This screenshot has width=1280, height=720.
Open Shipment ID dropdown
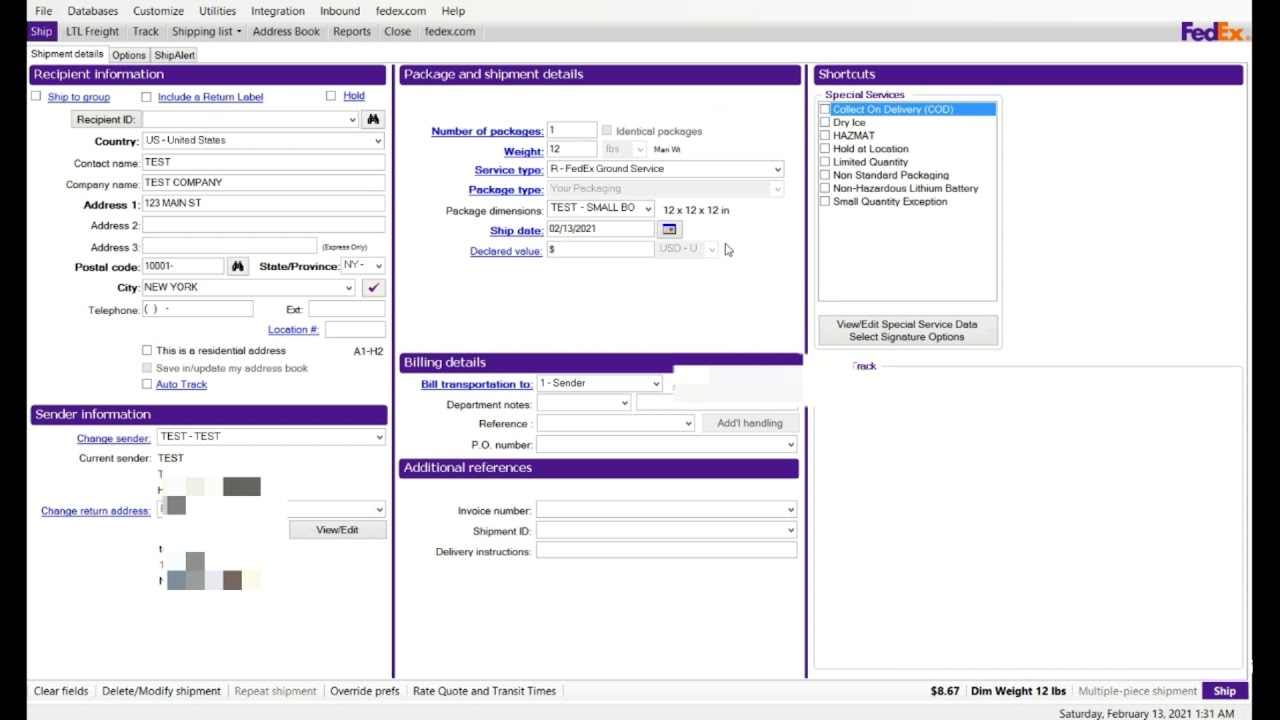coord(790,531)
